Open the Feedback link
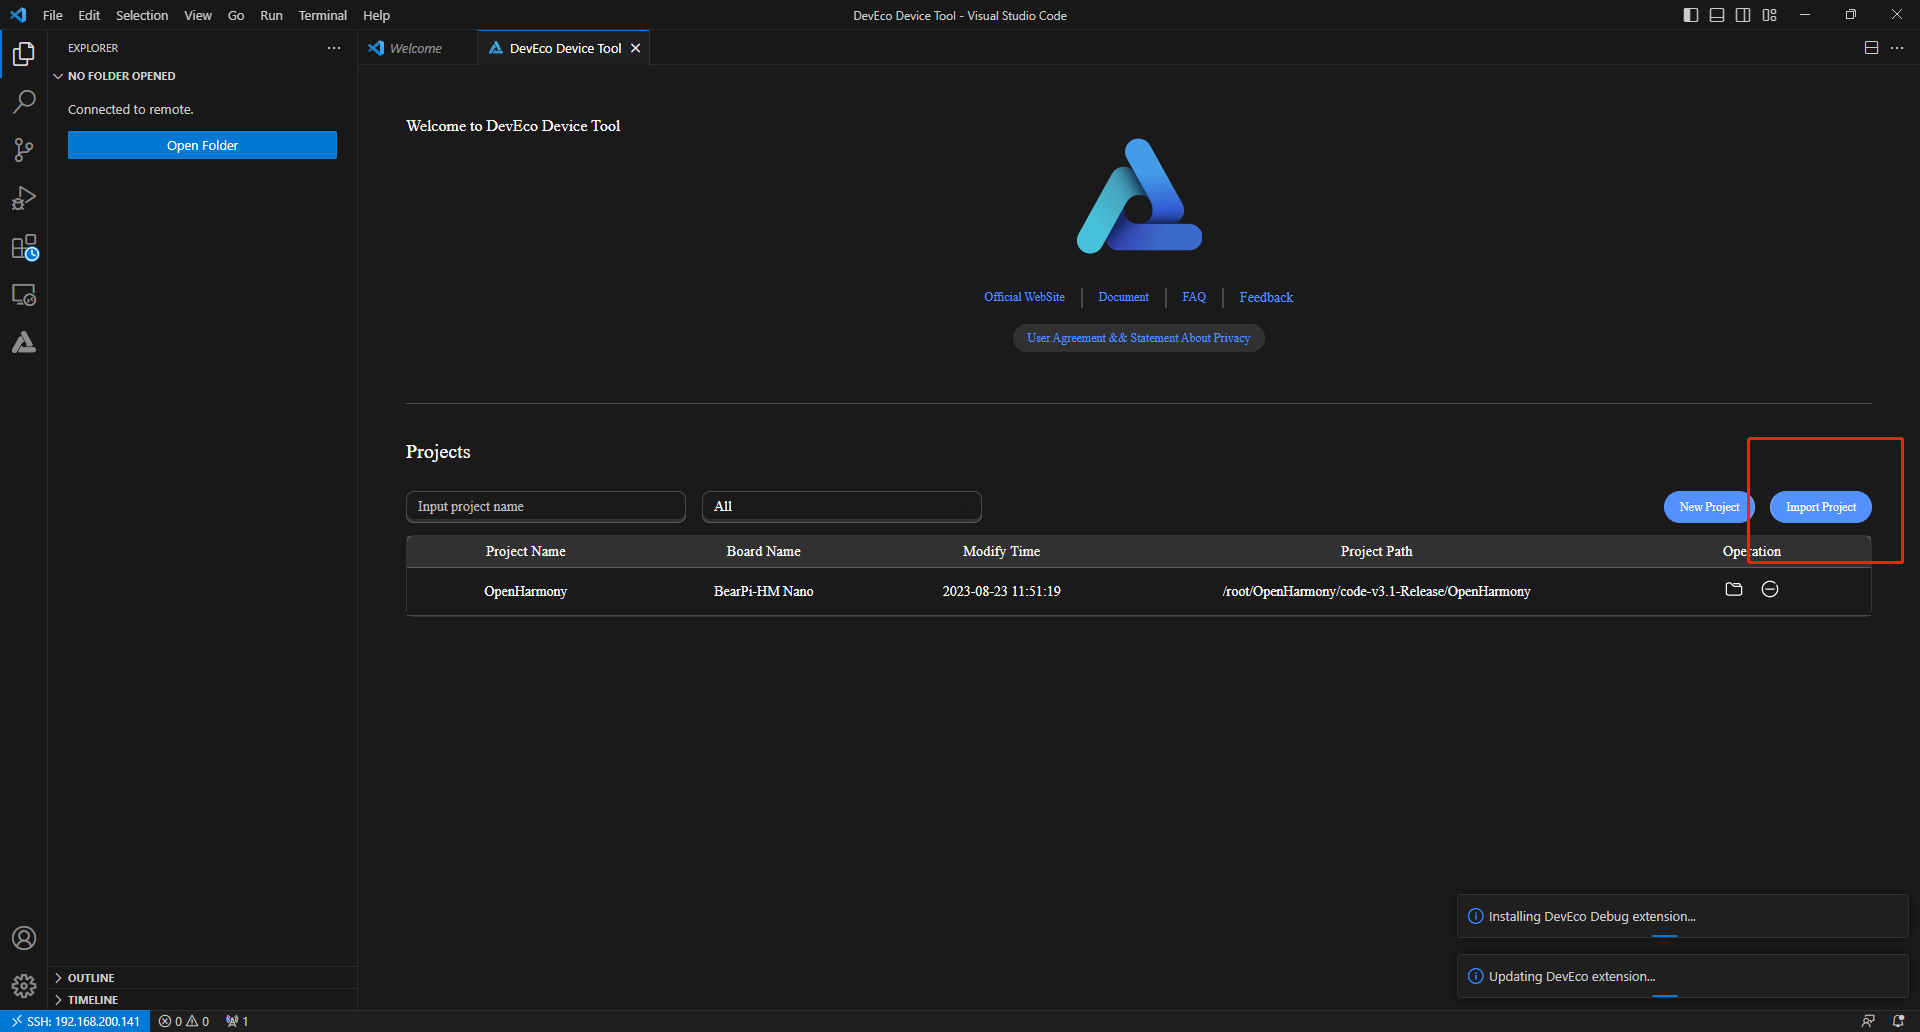 1266,297
